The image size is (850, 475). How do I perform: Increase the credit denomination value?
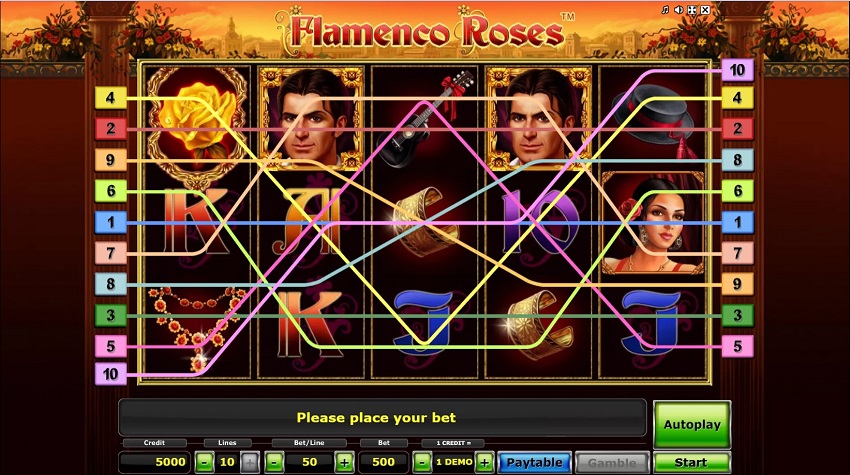point(484,463)
